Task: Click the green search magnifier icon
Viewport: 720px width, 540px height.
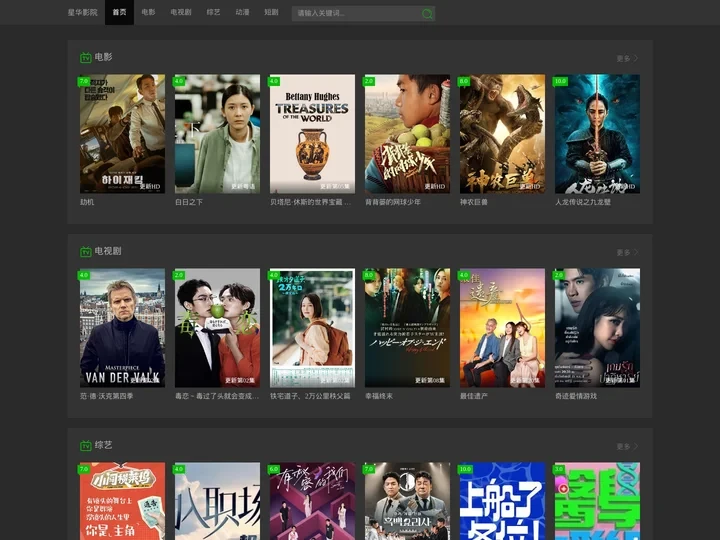Action: pyautogui.click(x=427, y=14)
